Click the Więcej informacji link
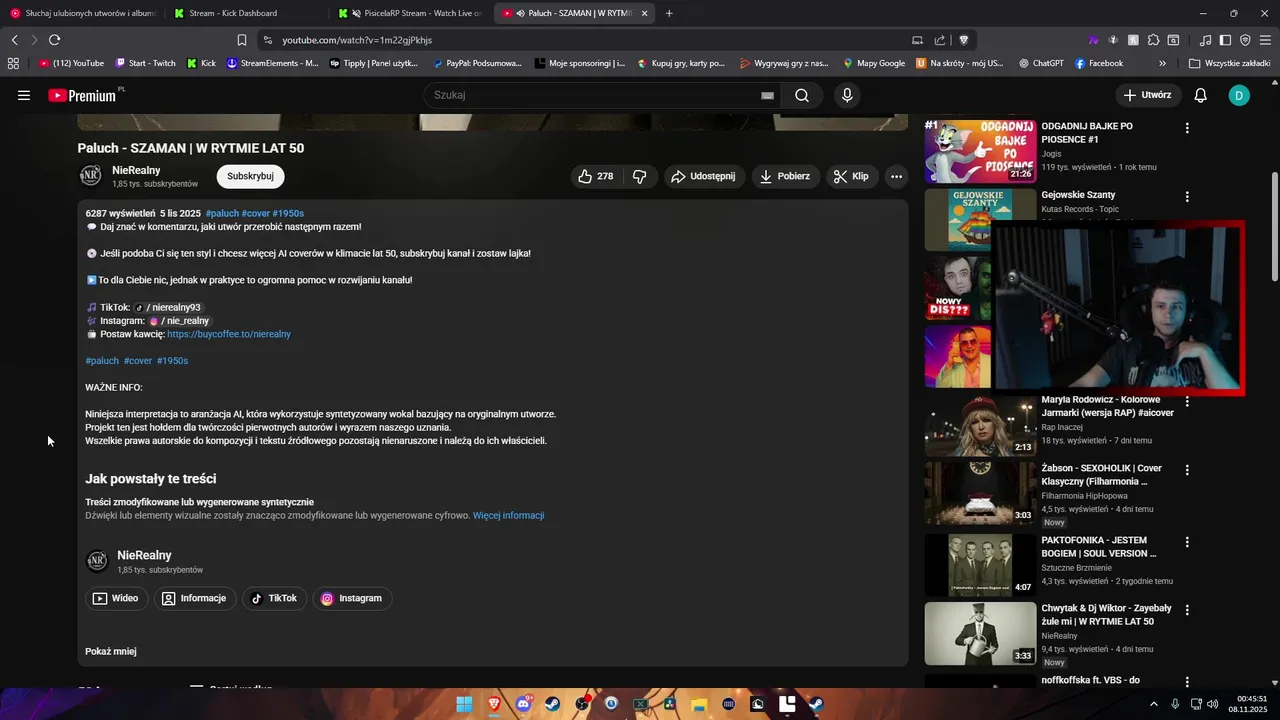 point(508,516)
